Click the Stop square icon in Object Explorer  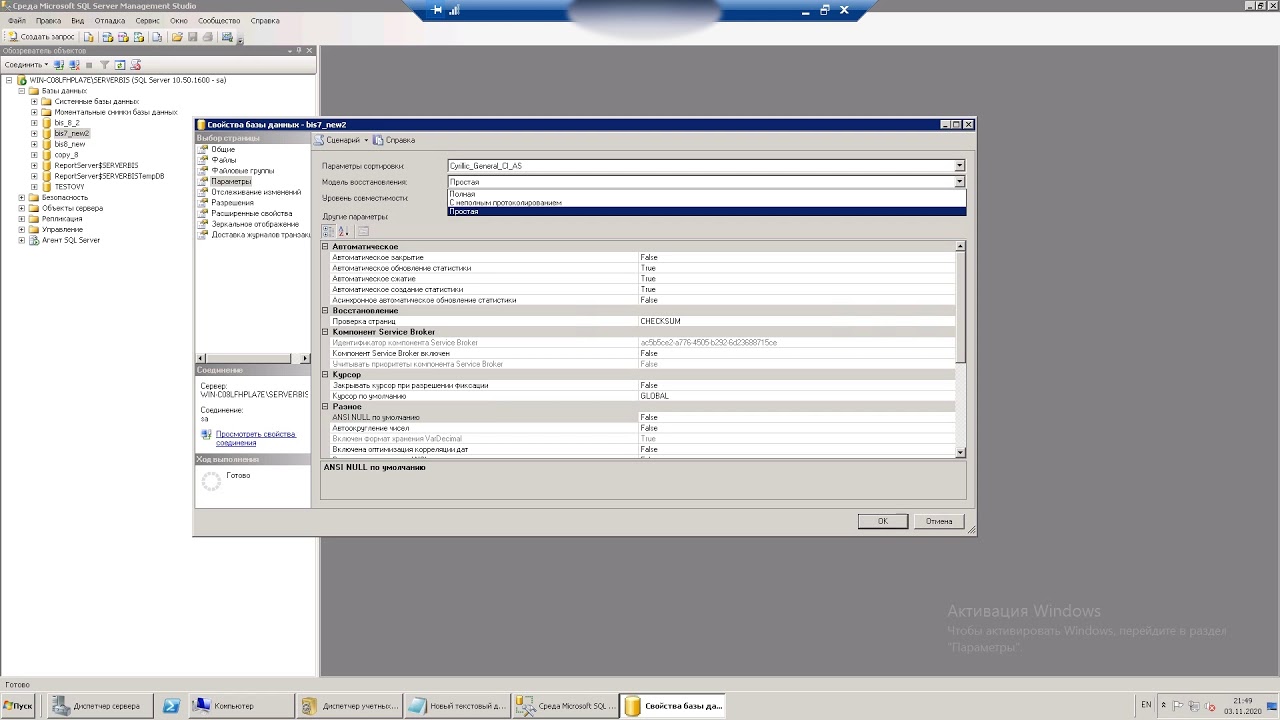(88, 64)
